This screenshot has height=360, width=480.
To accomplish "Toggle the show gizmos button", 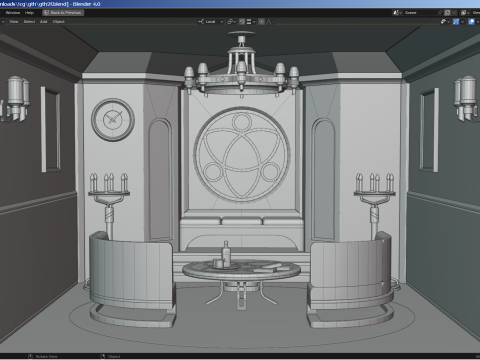I will coord(456,22).
